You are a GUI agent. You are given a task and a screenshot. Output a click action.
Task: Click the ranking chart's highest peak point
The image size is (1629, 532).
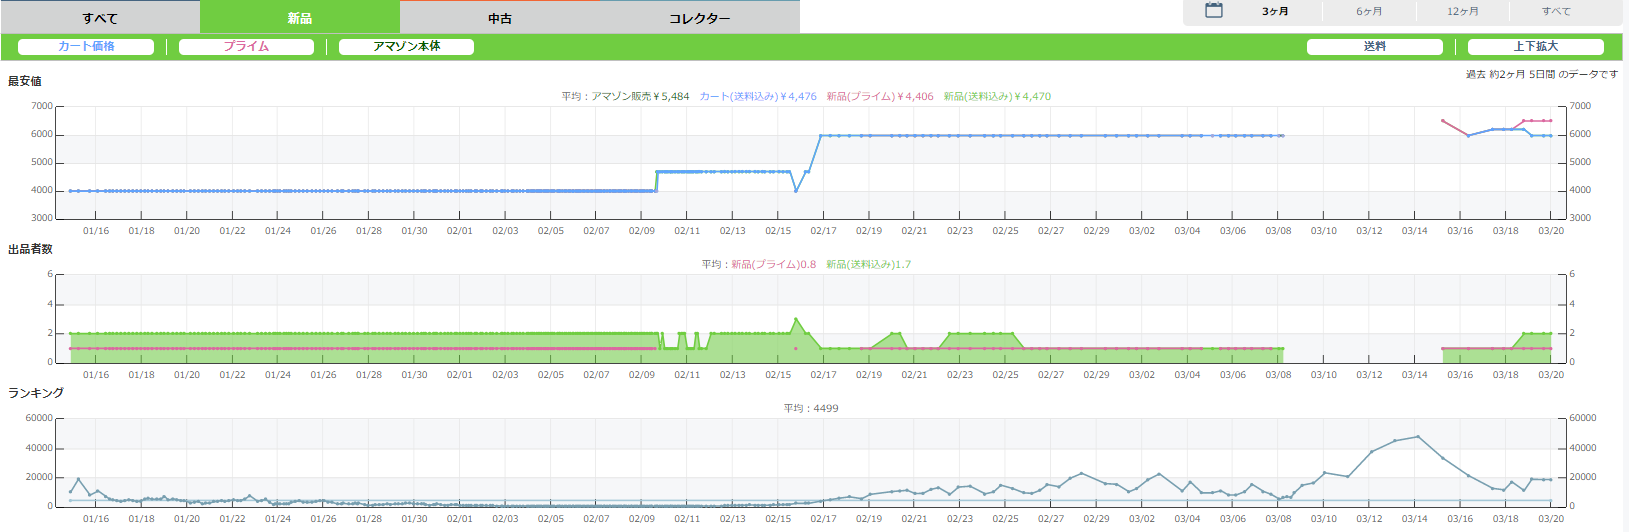(1417, 437)
